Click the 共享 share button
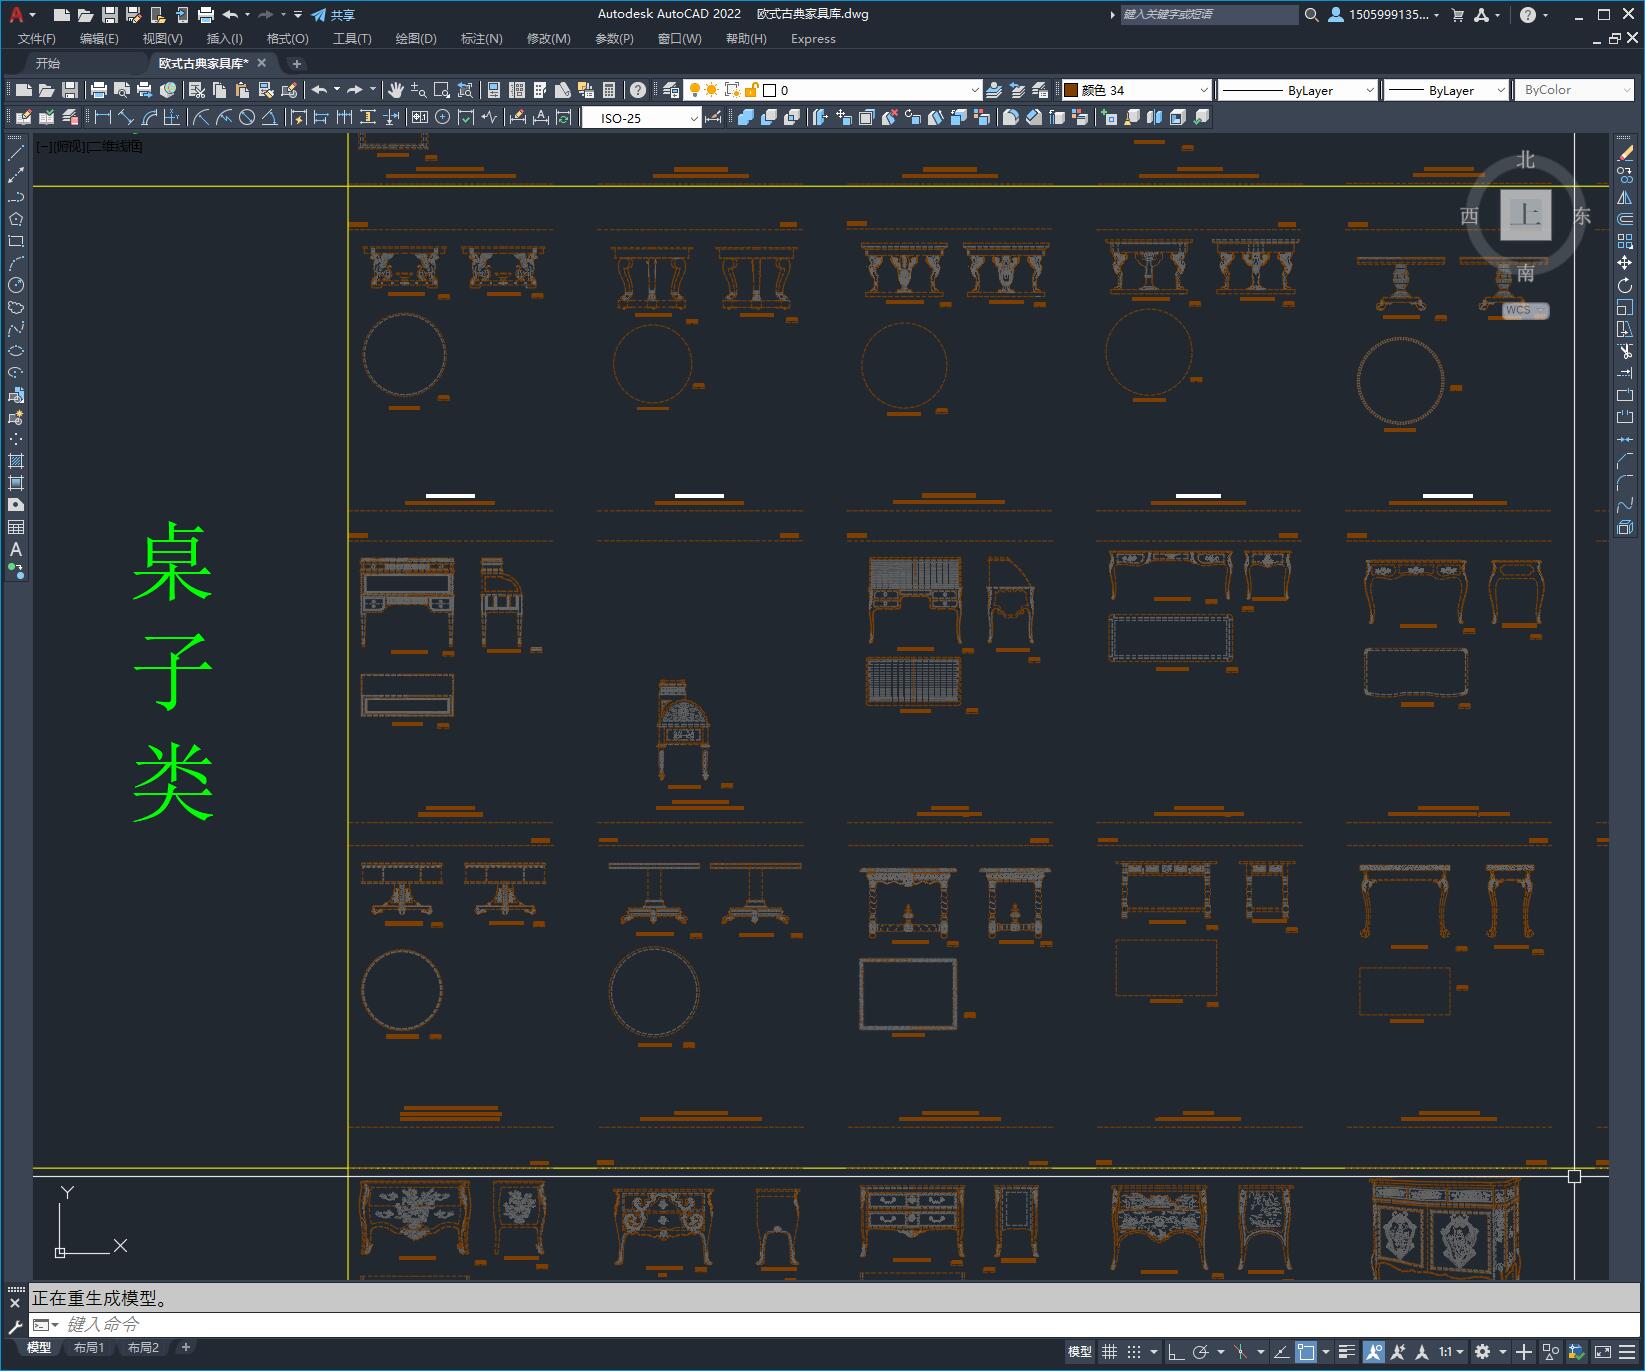The image size is (1645, 1371). pyautogui.click(x=333, y=15)
